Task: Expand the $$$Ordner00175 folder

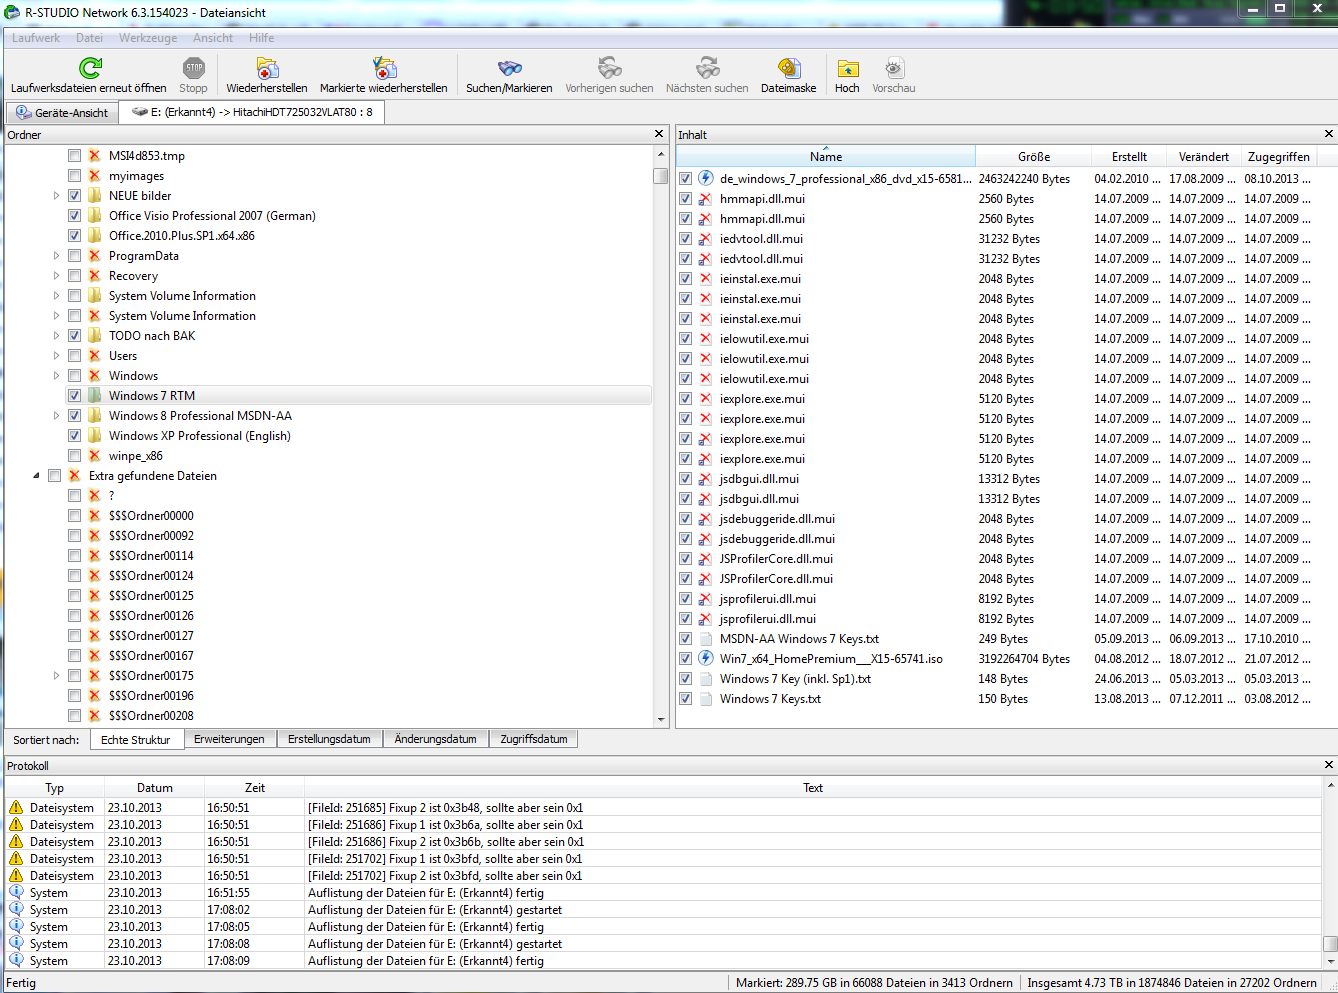Action: tap(57, 676)
